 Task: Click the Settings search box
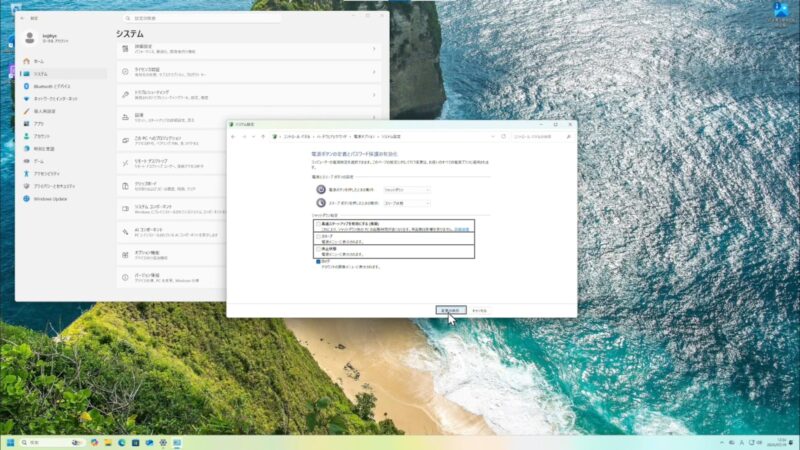click(x=202, y=18)
